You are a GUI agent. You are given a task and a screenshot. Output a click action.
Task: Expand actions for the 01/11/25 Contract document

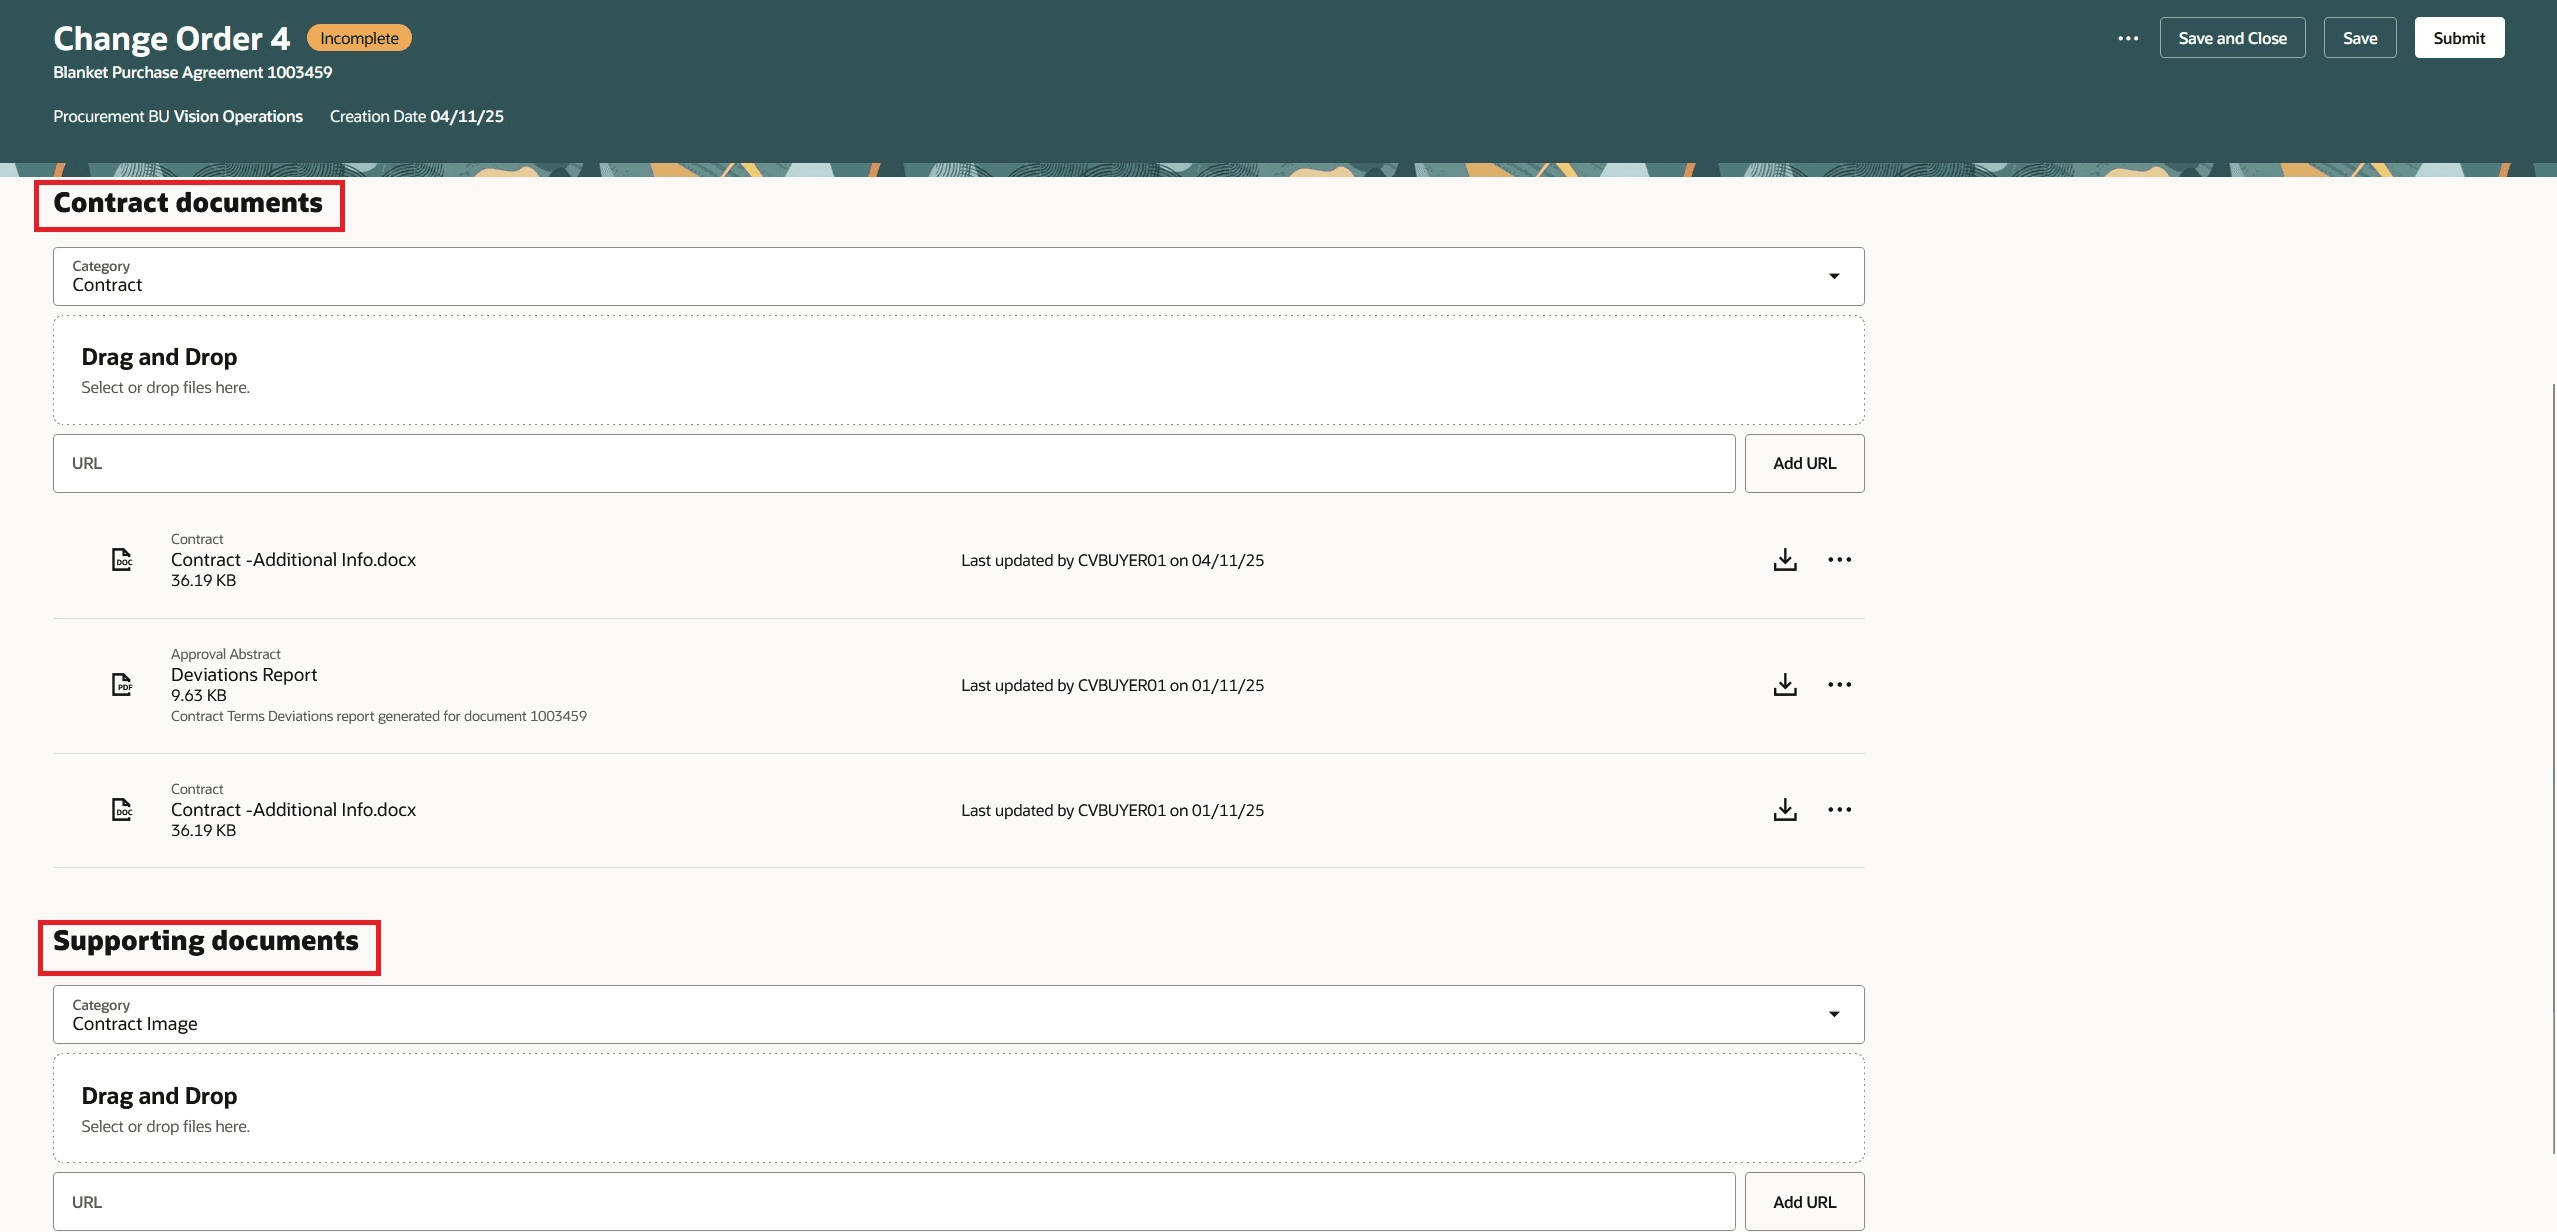pos(1840,809)
